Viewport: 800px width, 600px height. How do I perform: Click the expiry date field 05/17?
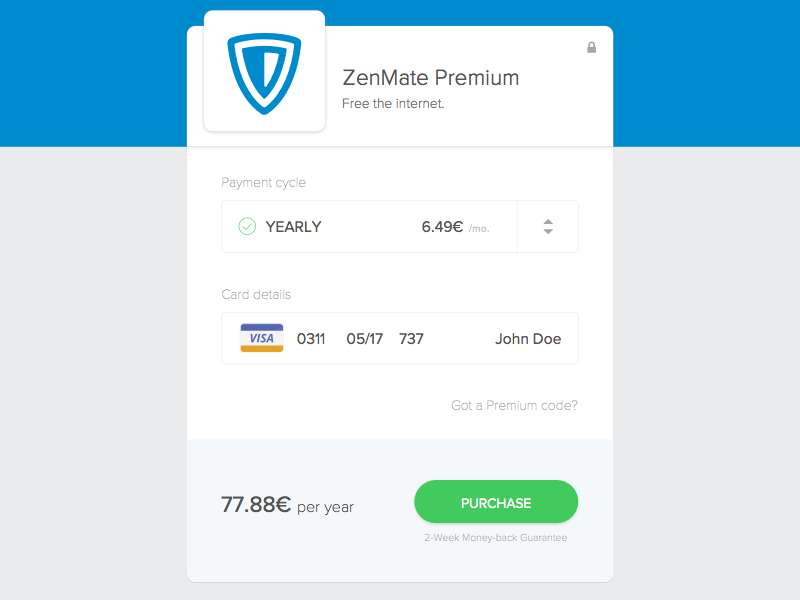tap(364, 339)
